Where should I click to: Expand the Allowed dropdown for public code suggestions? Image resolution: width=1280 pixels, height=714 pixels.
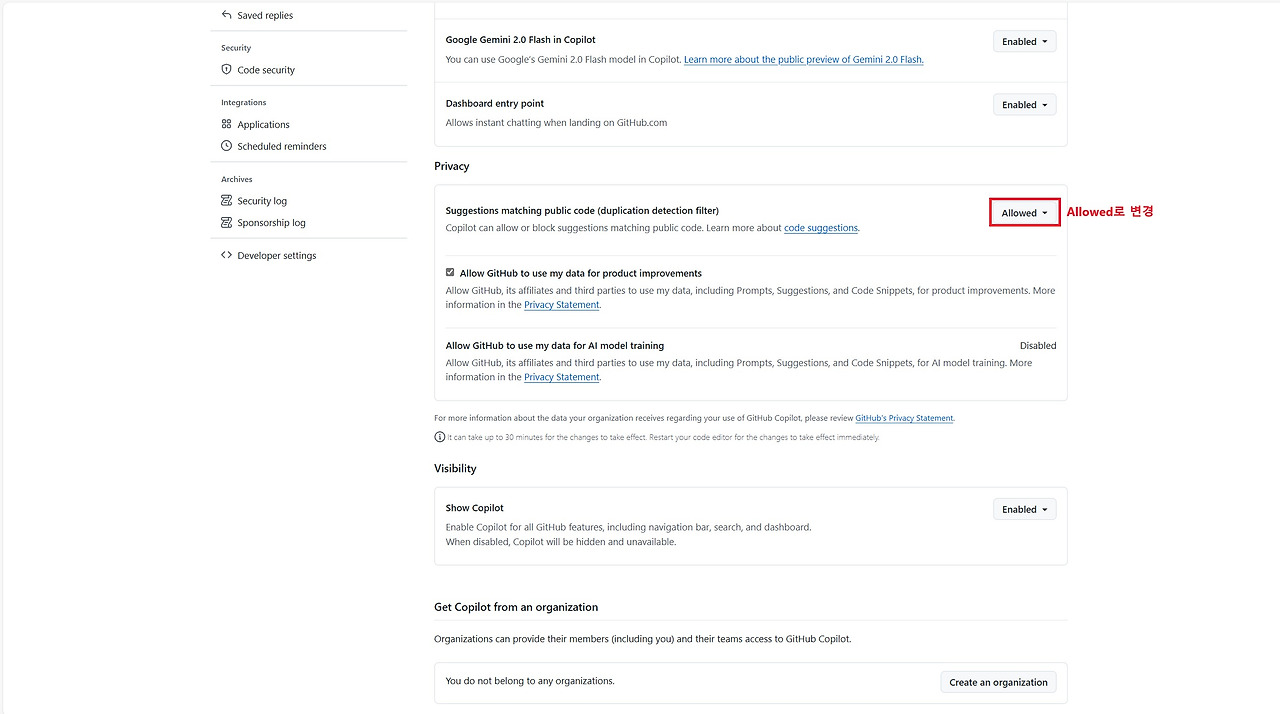[x=1023, y=212]
